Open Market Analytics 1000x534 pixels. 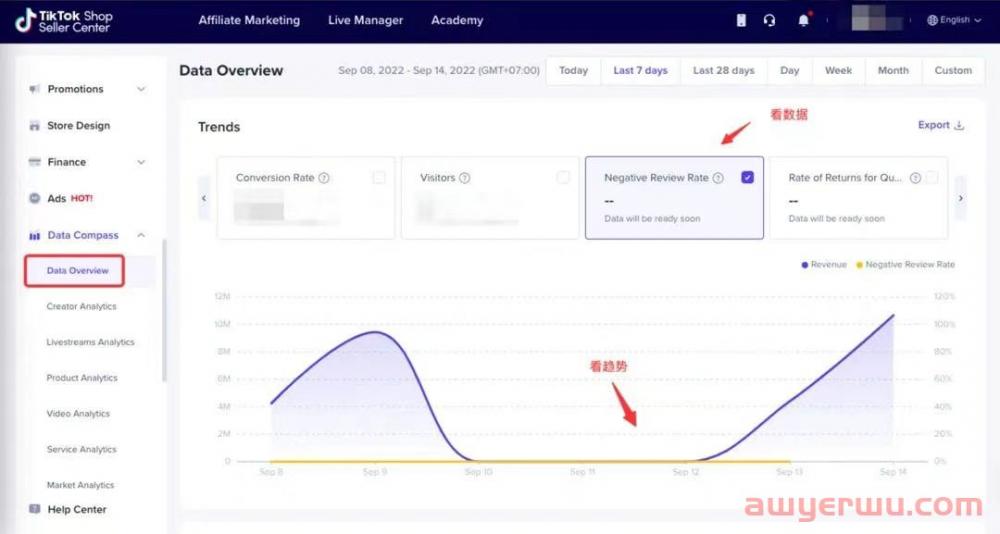(x=80, y=485)
